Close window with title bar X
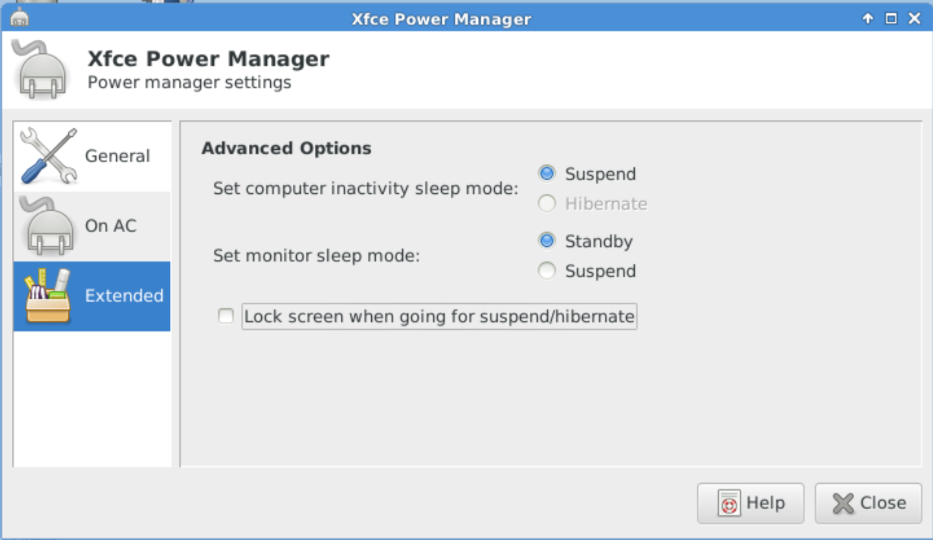Screen dimensions: 933x540 [914, 18]
